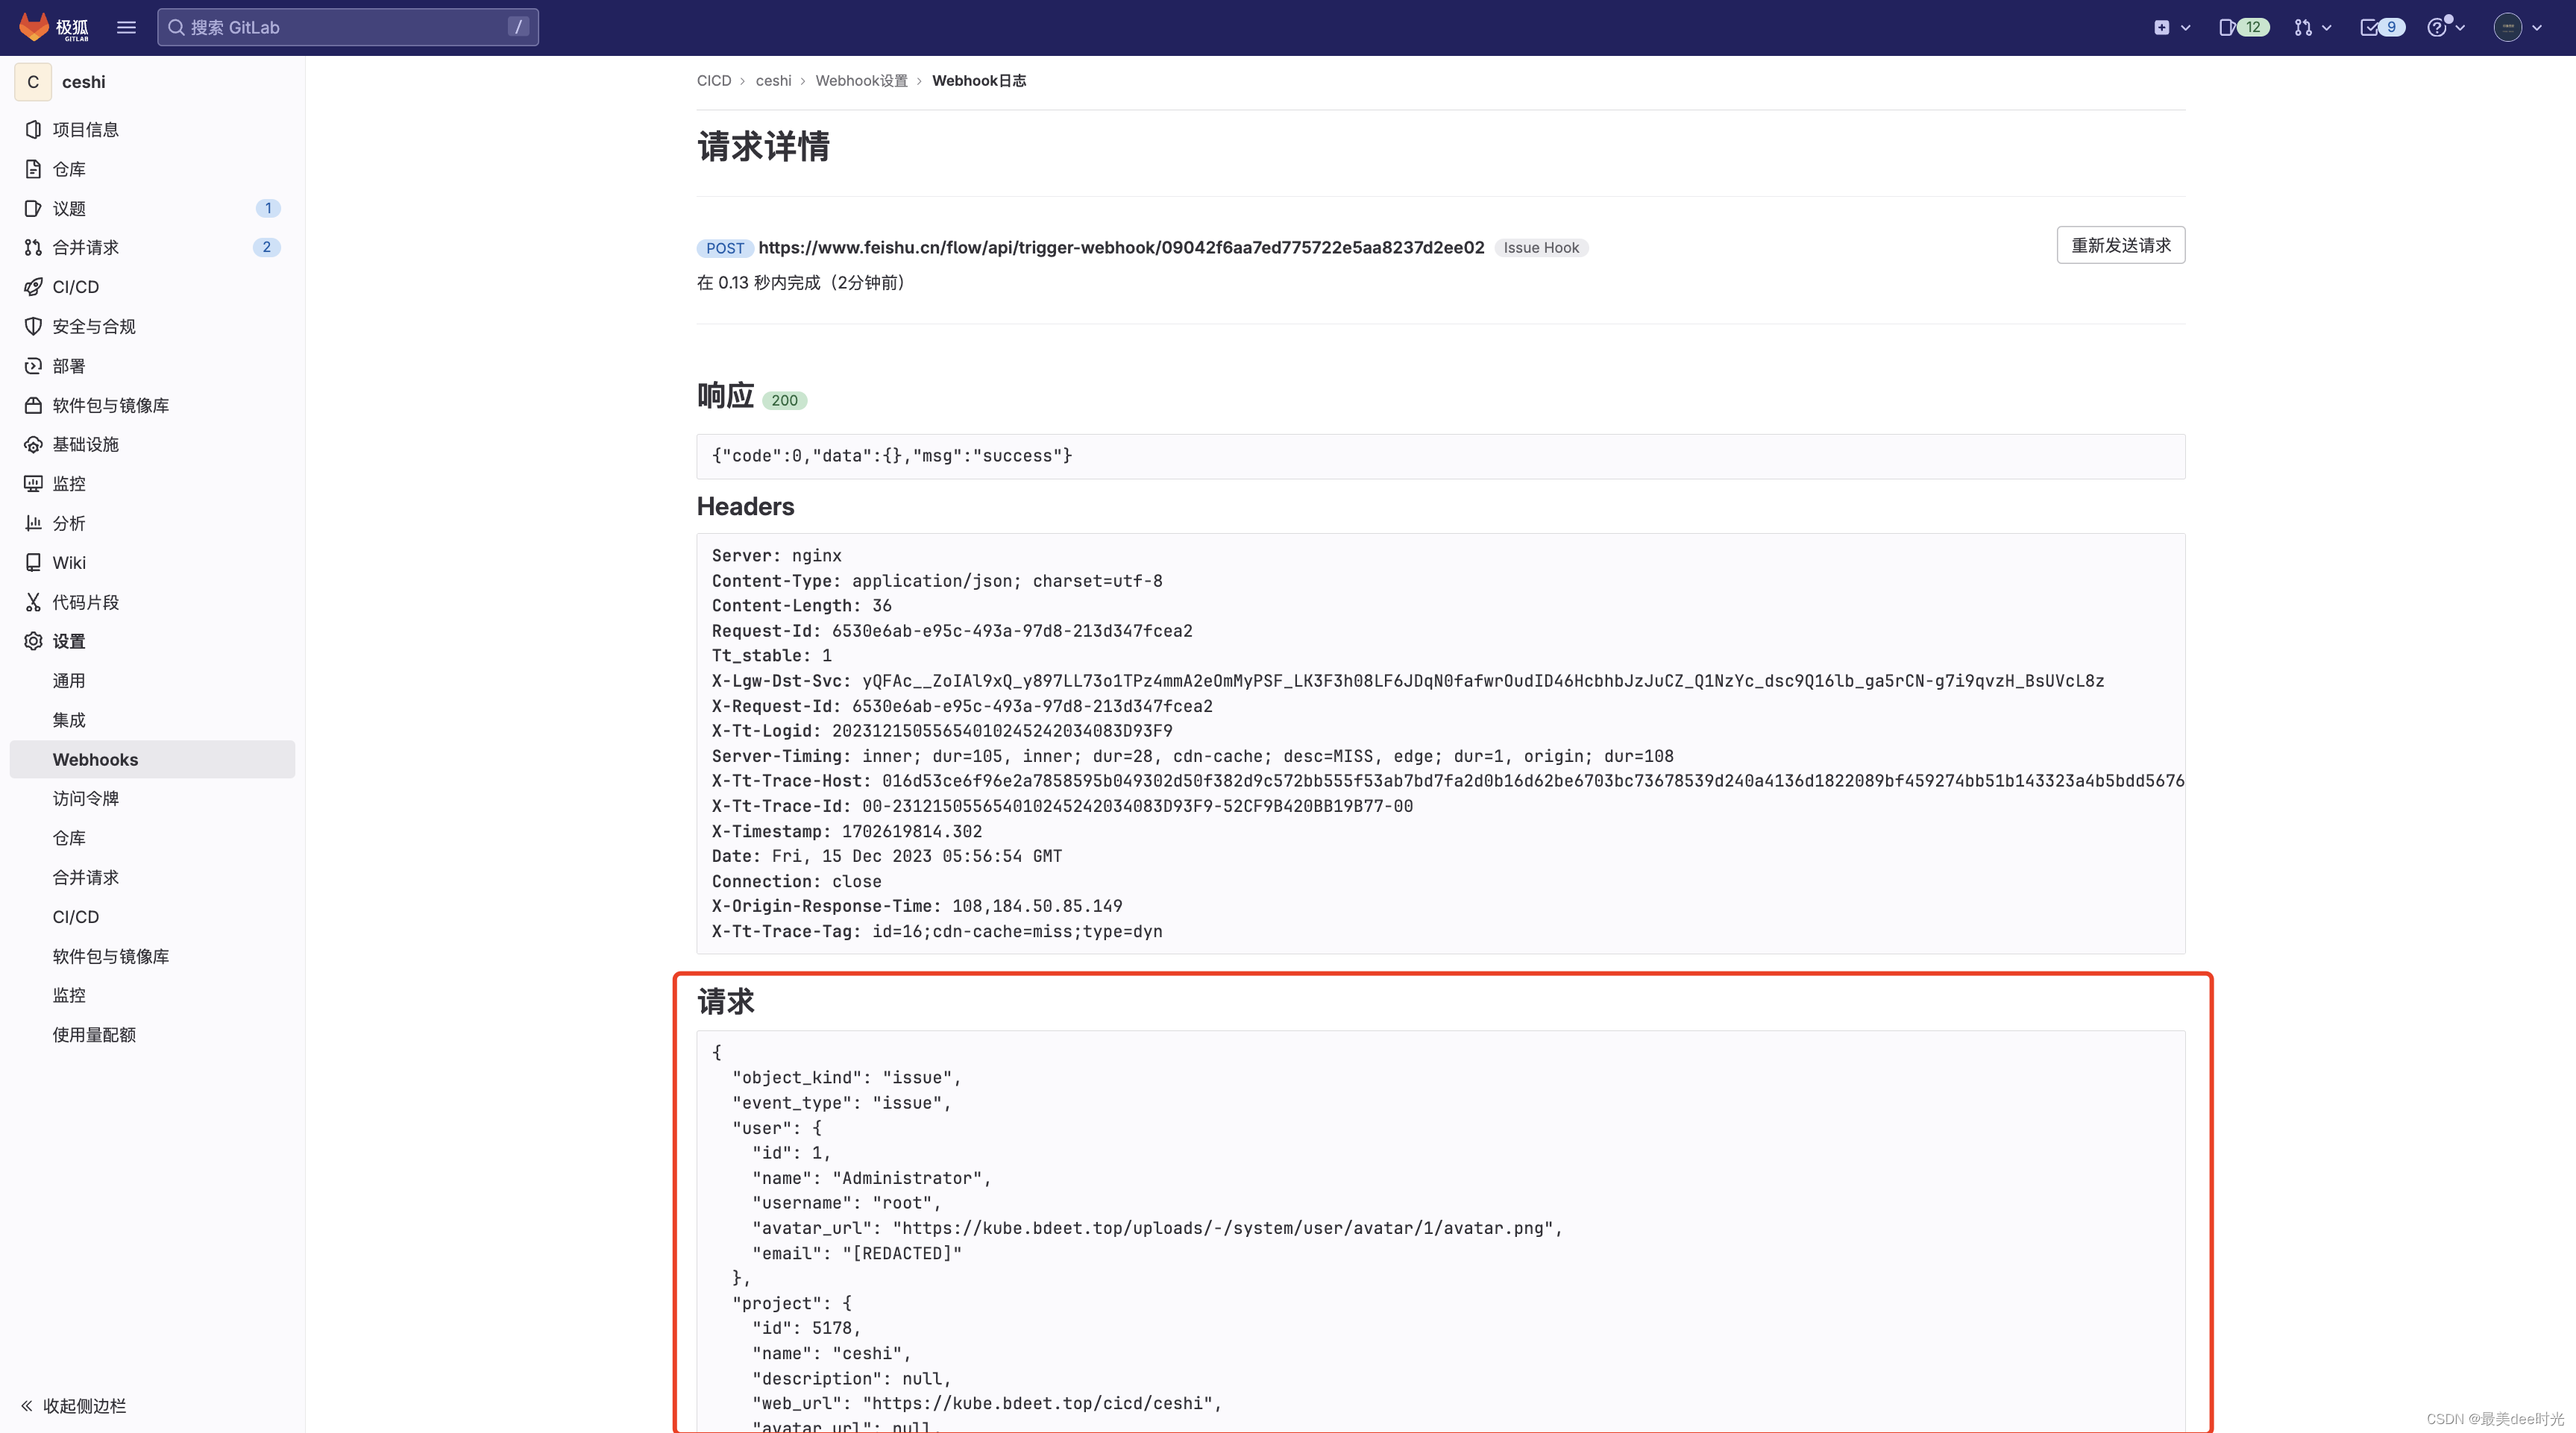The image size is (2576, 1433).
Task: Open the merge requests top bar dropdown
Action: 2312,27
